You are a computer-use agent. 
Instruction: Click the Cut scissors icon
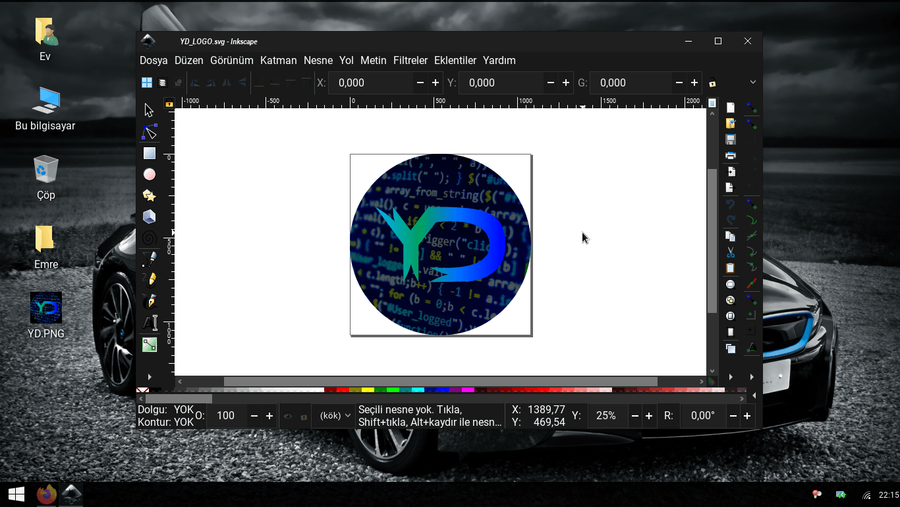point(730,252)
